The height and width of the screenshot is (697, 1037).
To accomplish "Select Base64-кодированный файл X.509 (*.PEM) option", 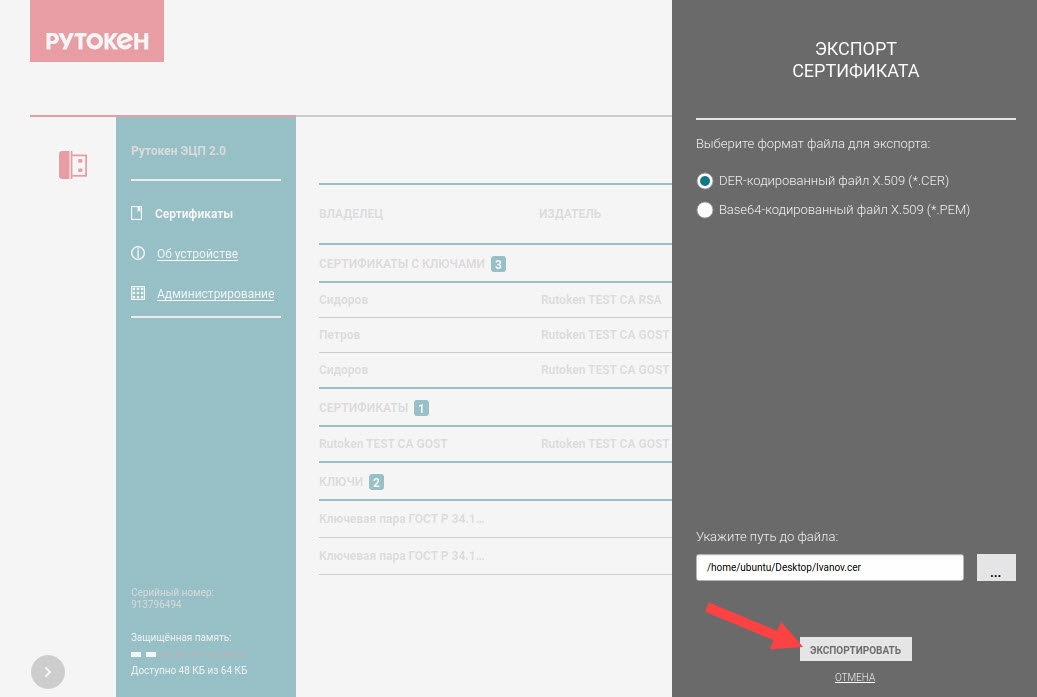I will (x=705, y=210).
